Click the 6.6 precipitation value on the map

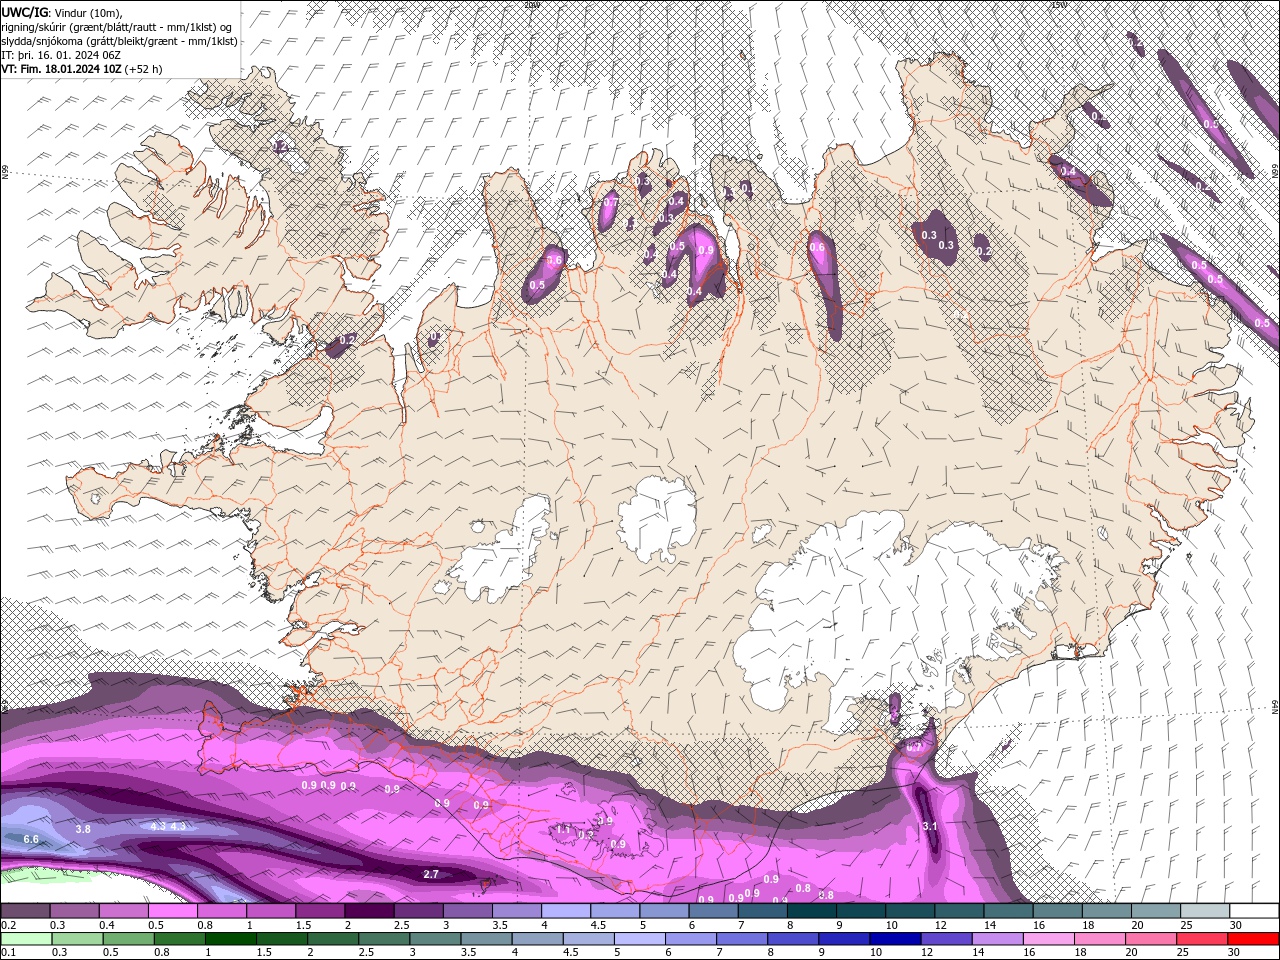(x=31, y=839)
